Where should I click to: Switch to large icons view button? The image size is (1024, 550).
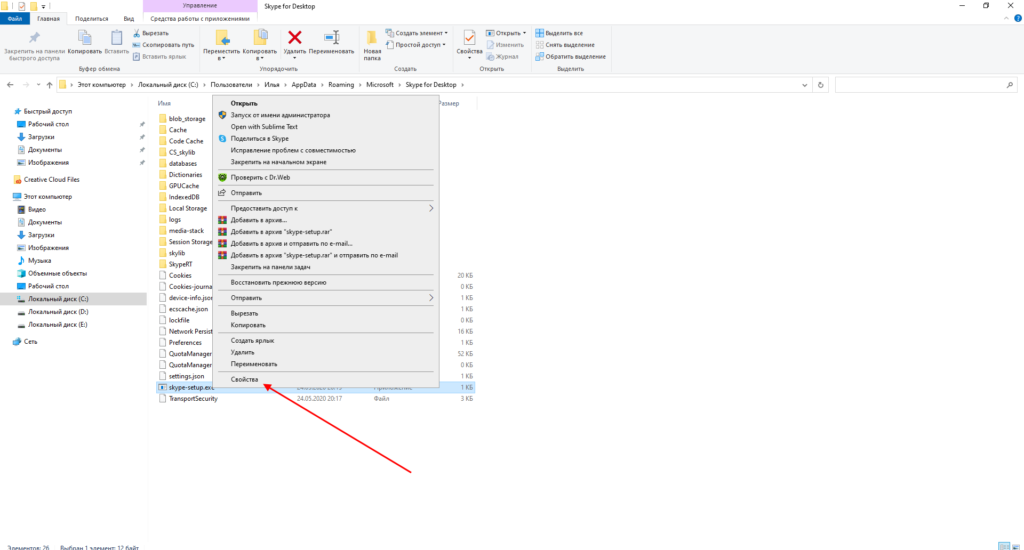click(1016, 546)
